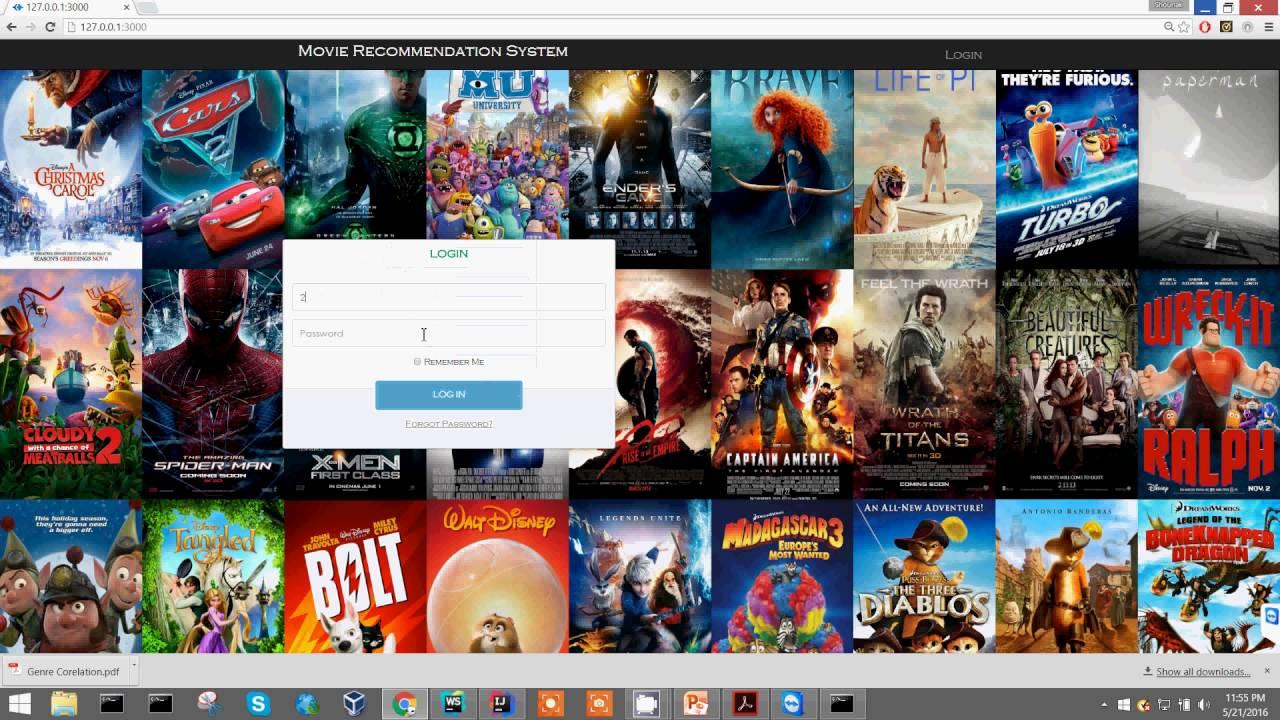Show hidden system tray icons
The image size is (1280, 720).
pyautogui.click(x=1104, y=705)
